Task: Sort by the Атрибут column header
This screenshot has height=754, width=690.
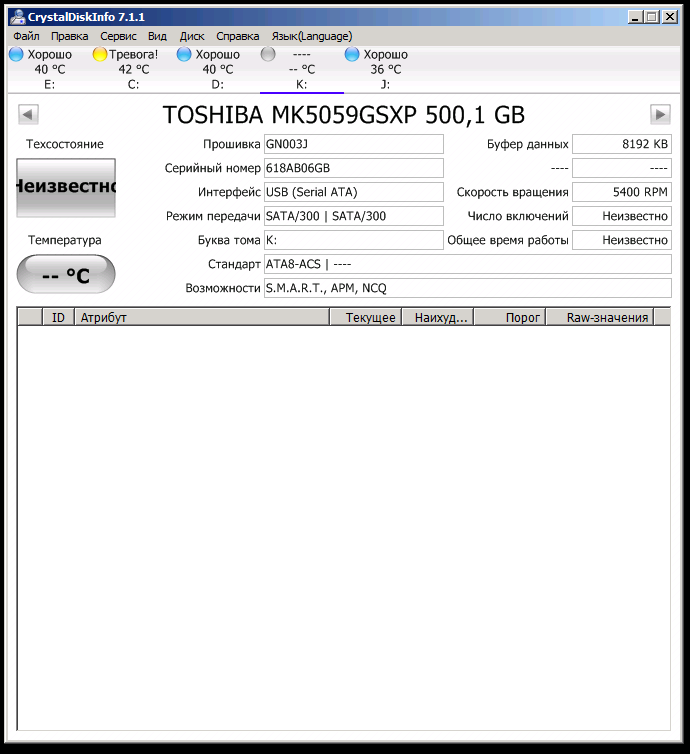Action: [202, 317]
